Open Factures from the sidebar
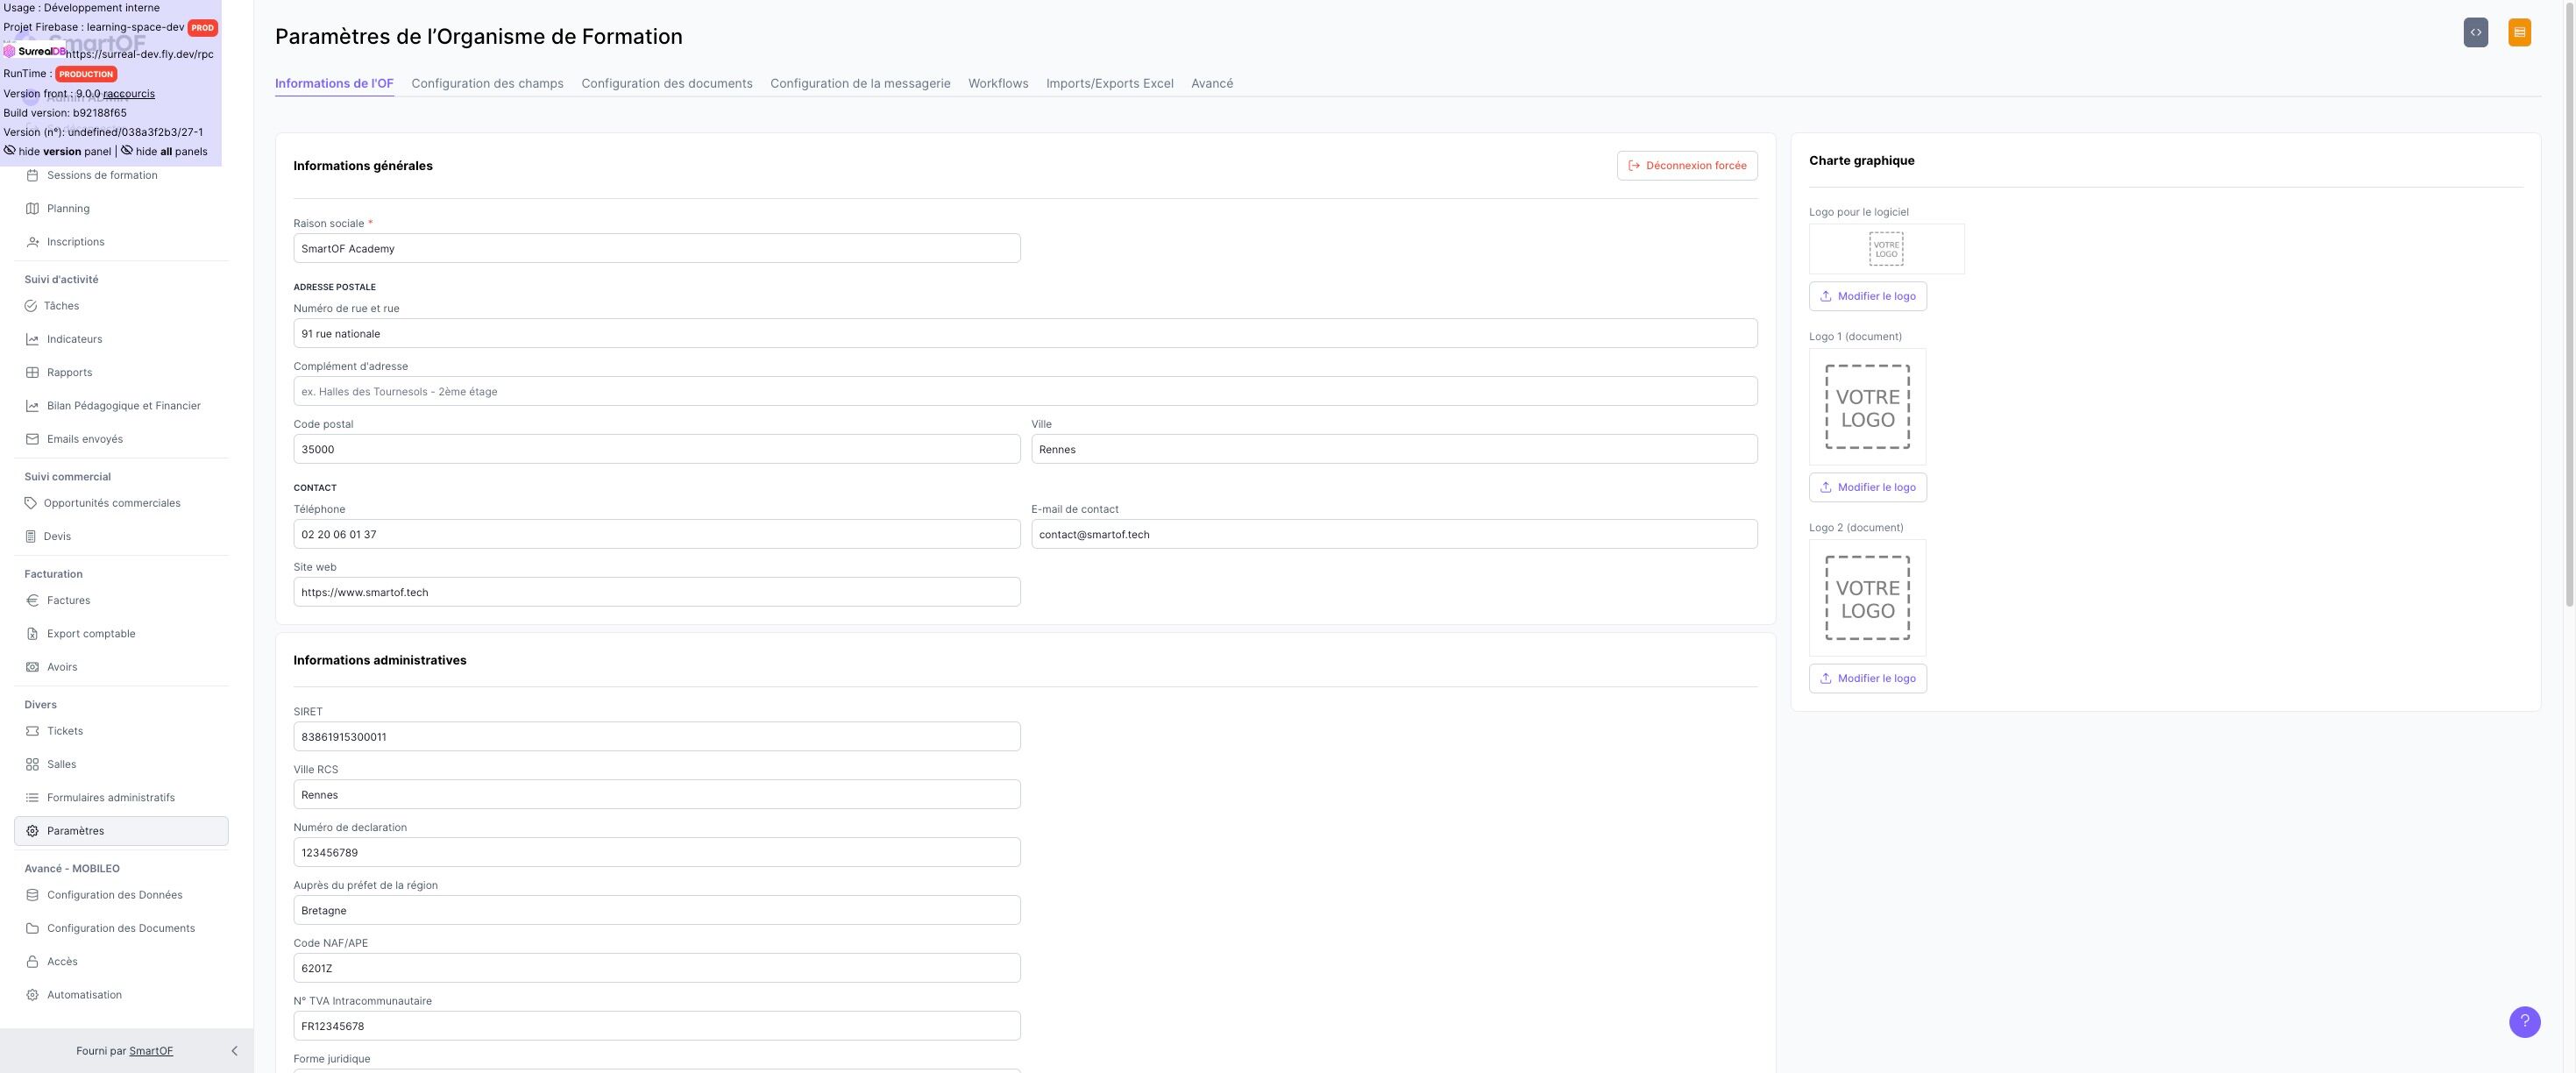This screenshot has height=1073, width=2576. tap(68, 600)
